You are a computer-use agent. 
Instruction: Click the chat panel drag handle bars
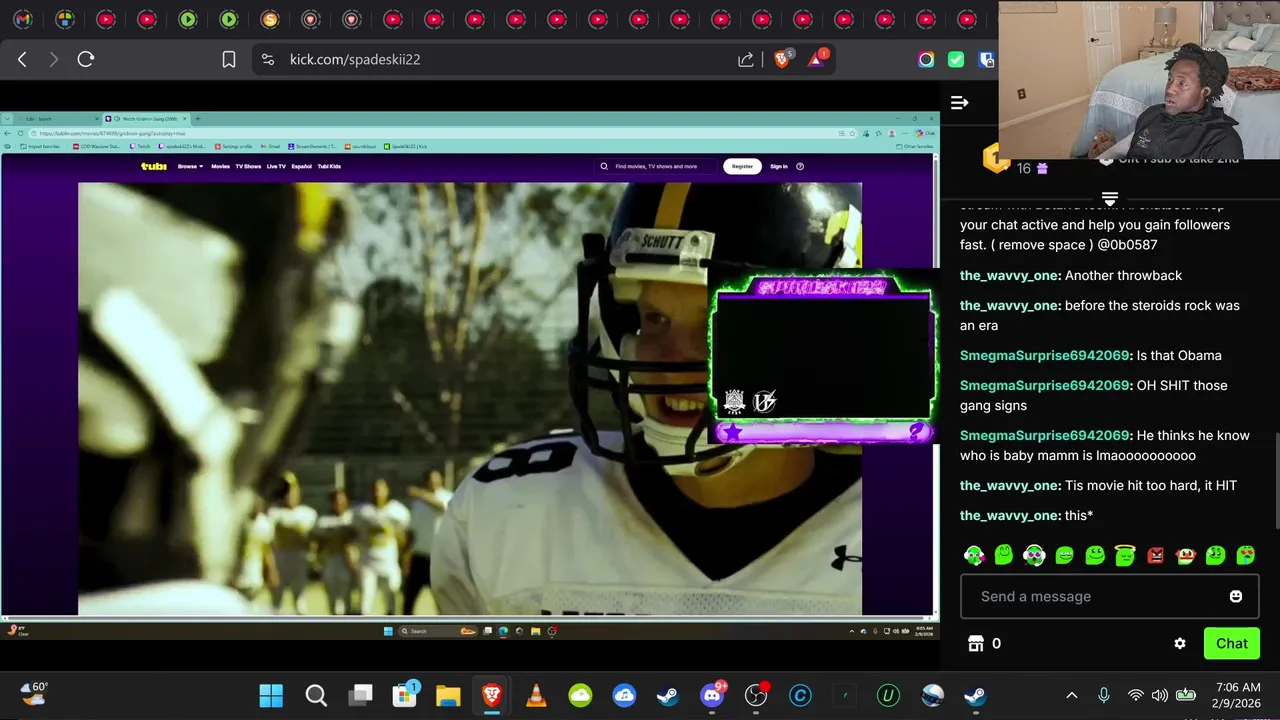click(1109, 199)
